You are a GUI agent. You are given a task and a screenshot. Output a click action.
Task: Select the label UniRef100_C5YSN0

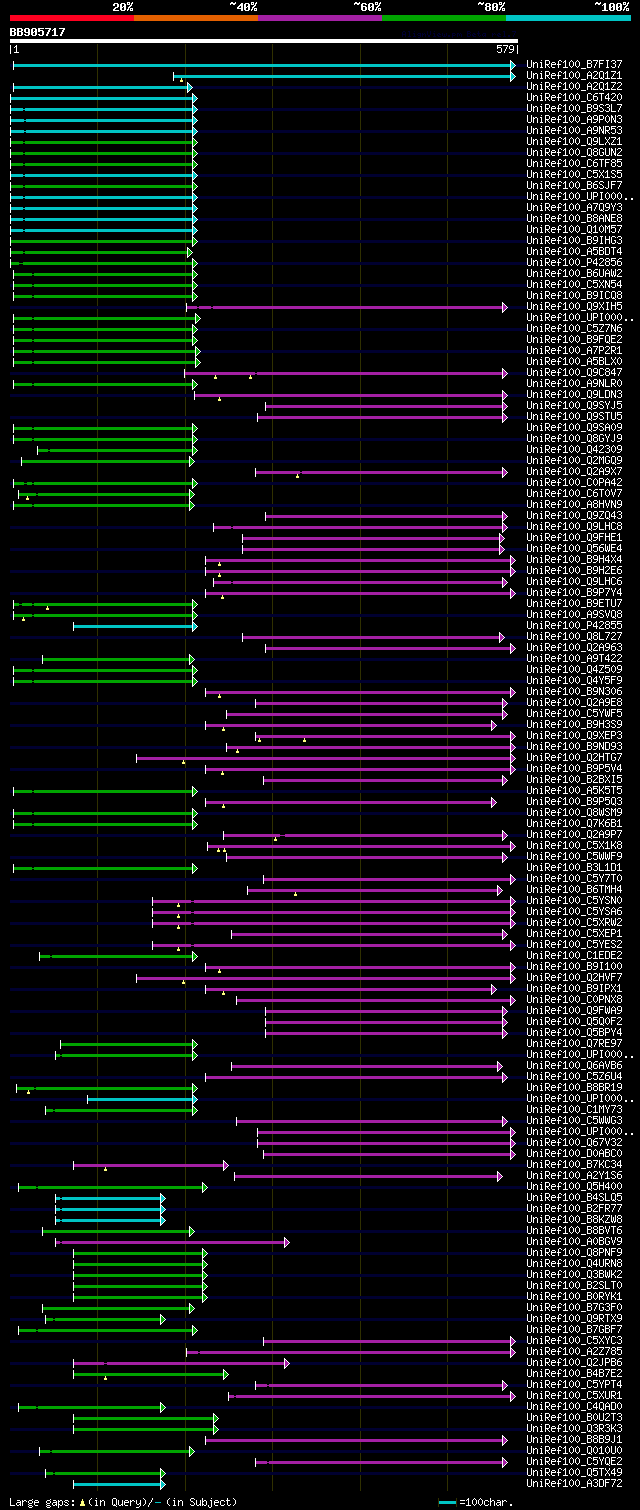pyautogui.click(x=574, y=900)
